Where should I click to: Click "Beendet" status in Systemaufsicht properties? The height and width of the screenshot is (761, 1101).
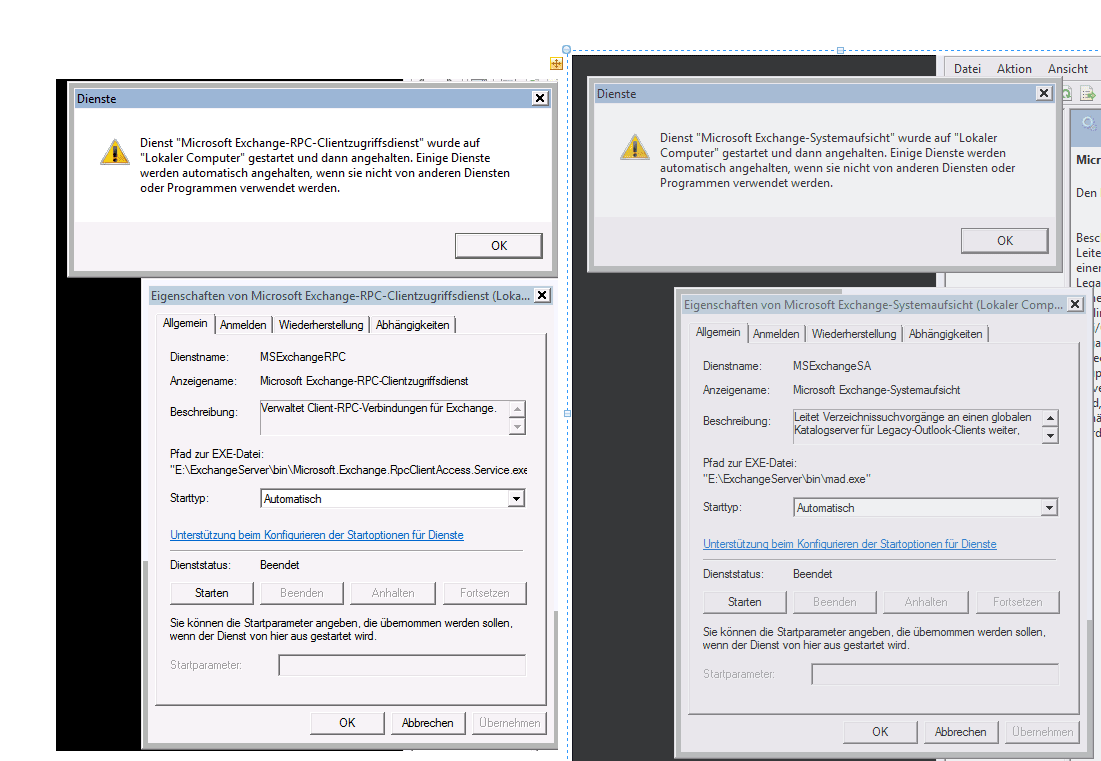812,574
